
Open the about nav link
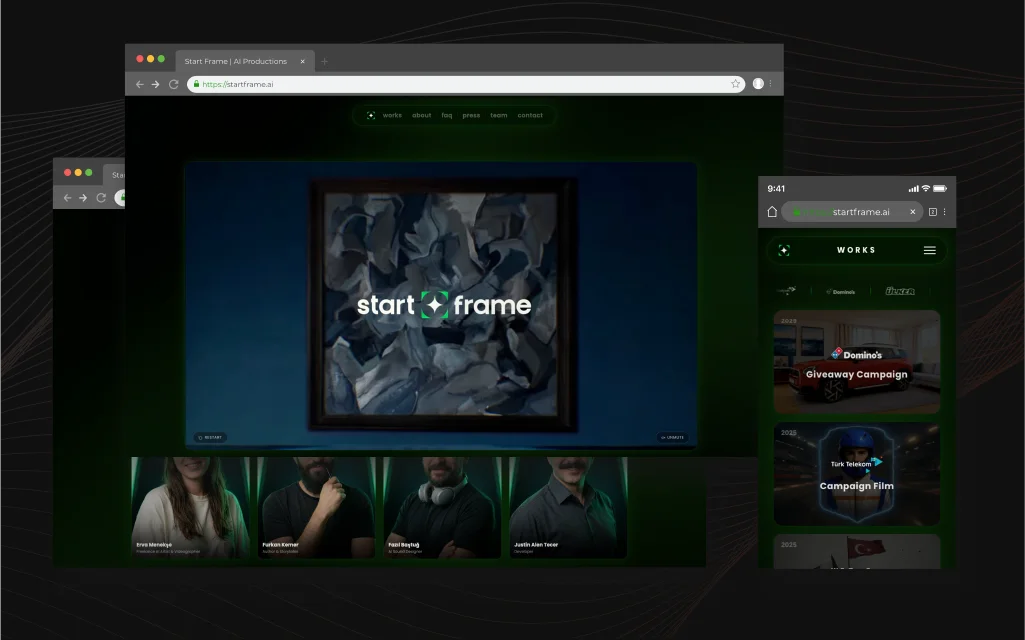pos(422,115)
